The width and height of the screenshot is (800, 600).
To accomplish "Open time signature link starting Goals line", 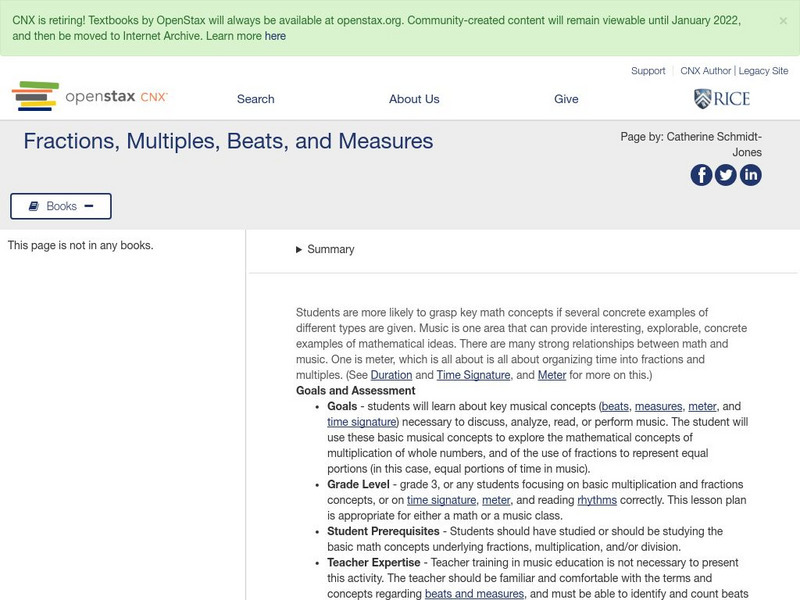I will [x=362, y=422].
